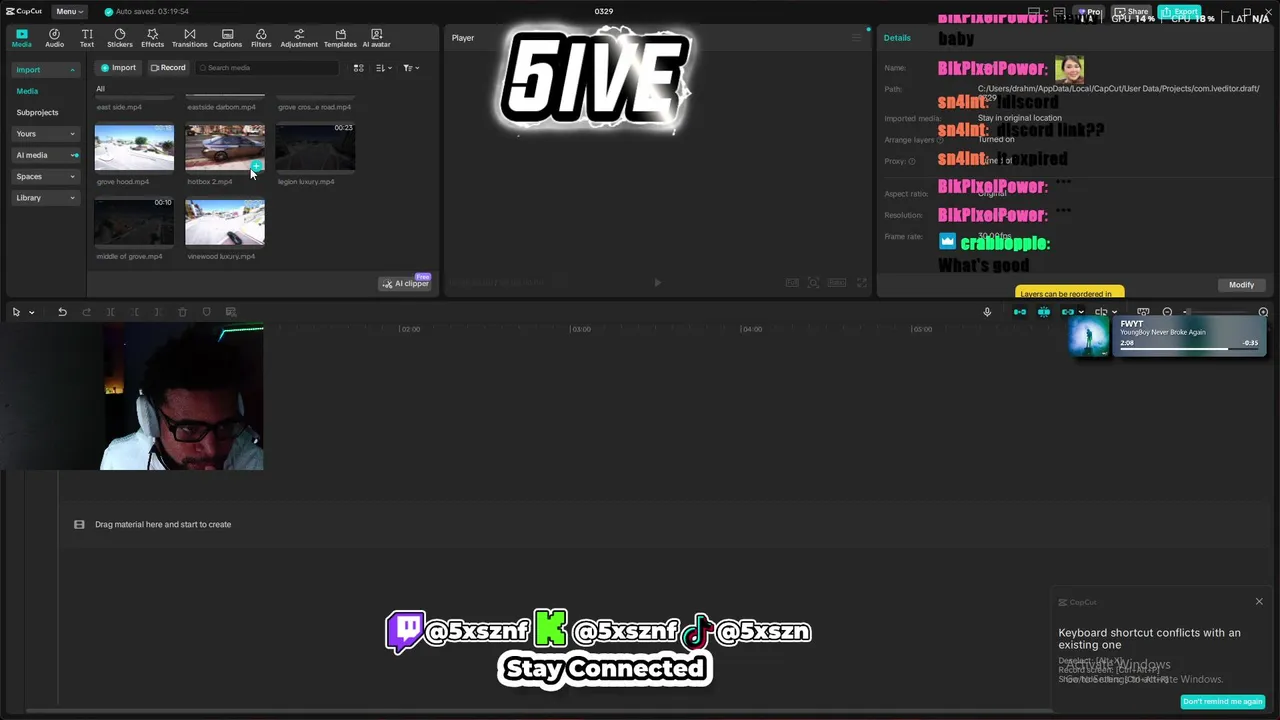
Task: Click the timeline zoom-in plus icon
Action: click(1263, 312)
